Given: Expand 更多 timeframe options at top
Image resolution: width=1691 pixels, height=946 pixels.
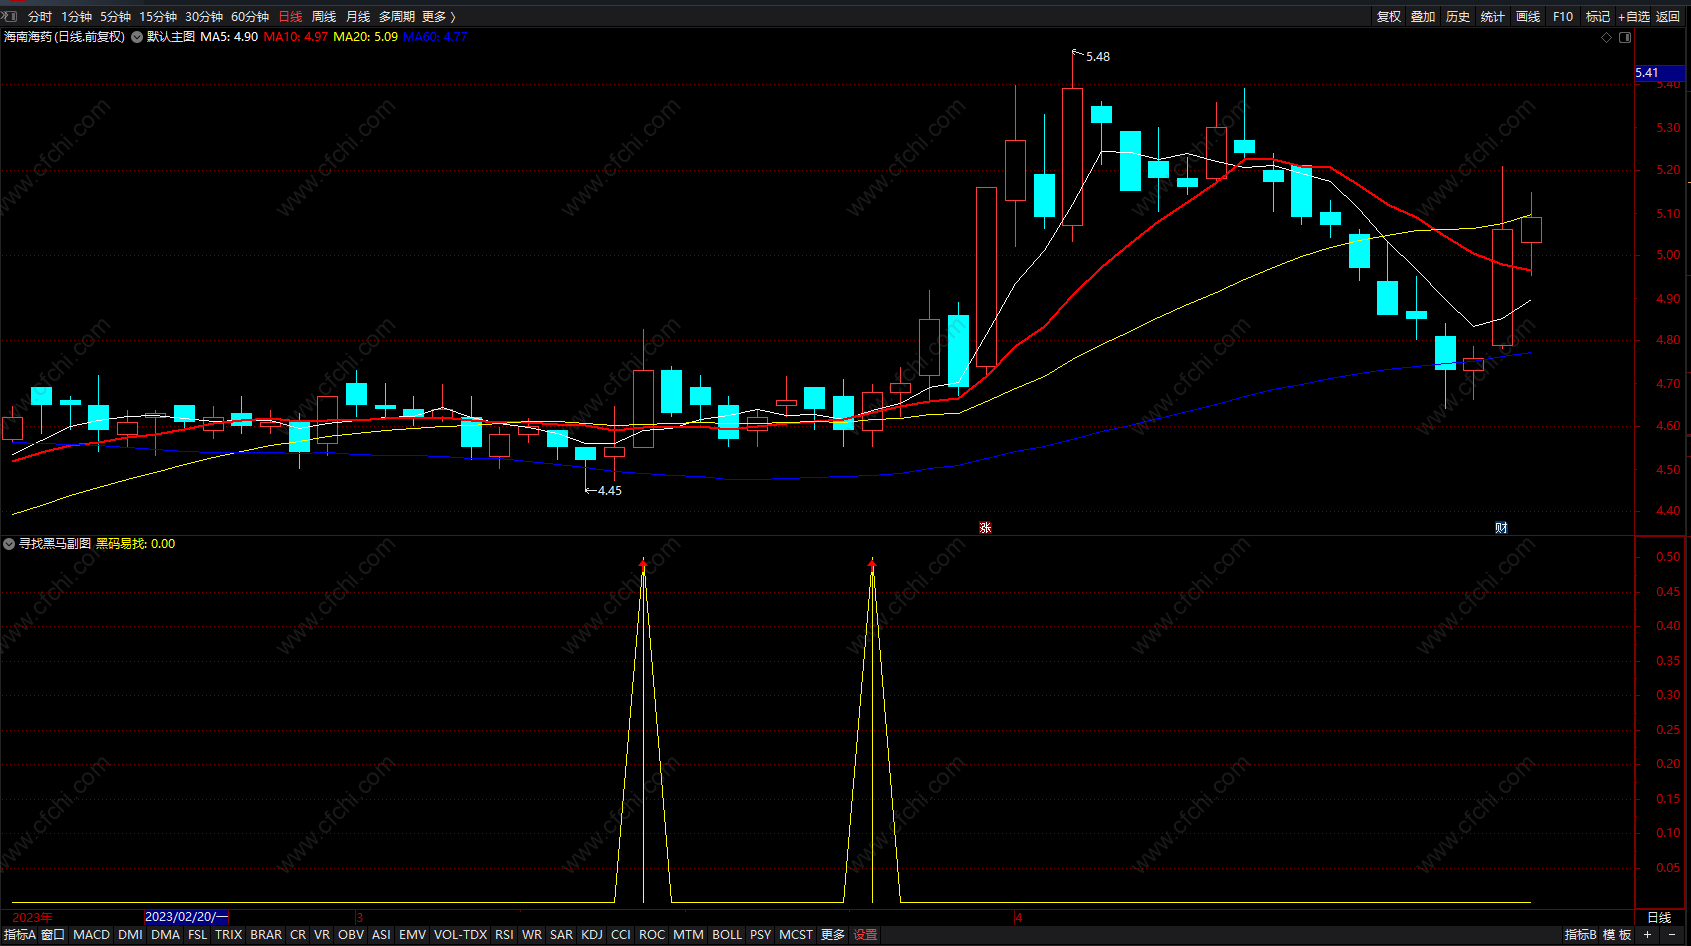Looking at the screenshot, I should 438,16.
